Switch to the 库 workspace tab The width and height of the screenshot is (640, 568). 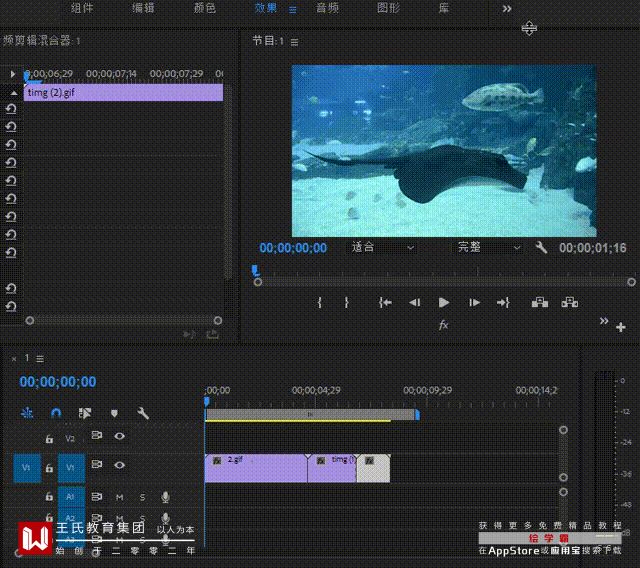coord(444,8)
